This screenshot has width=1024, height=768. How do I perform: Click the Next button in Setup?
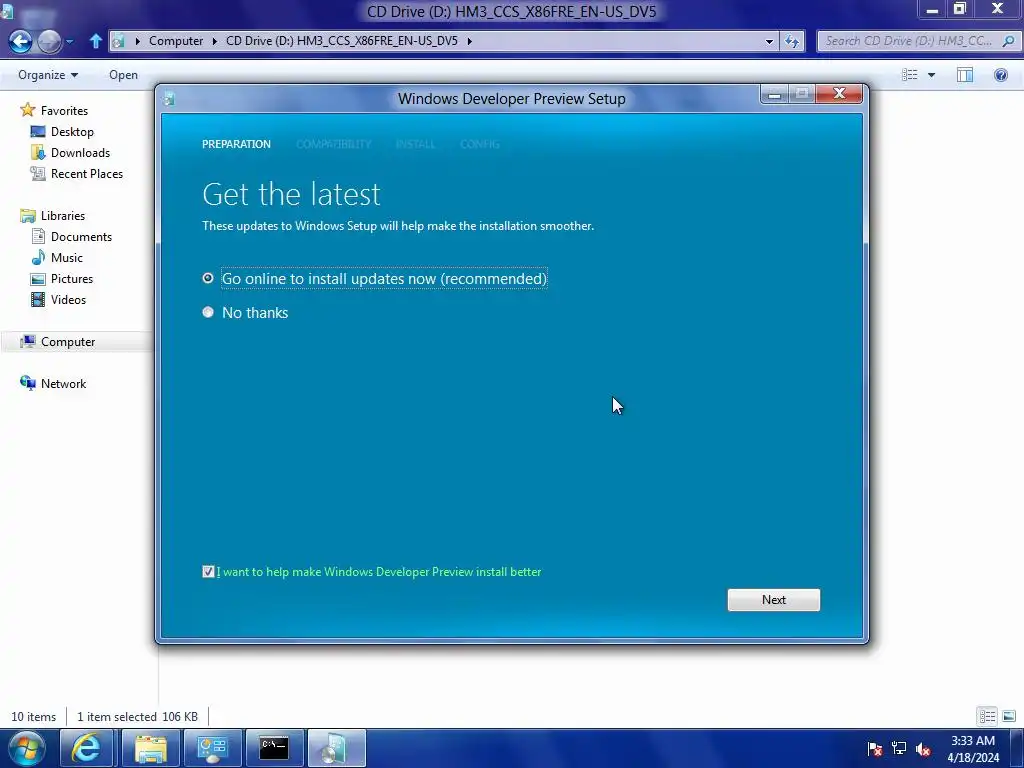774,600
